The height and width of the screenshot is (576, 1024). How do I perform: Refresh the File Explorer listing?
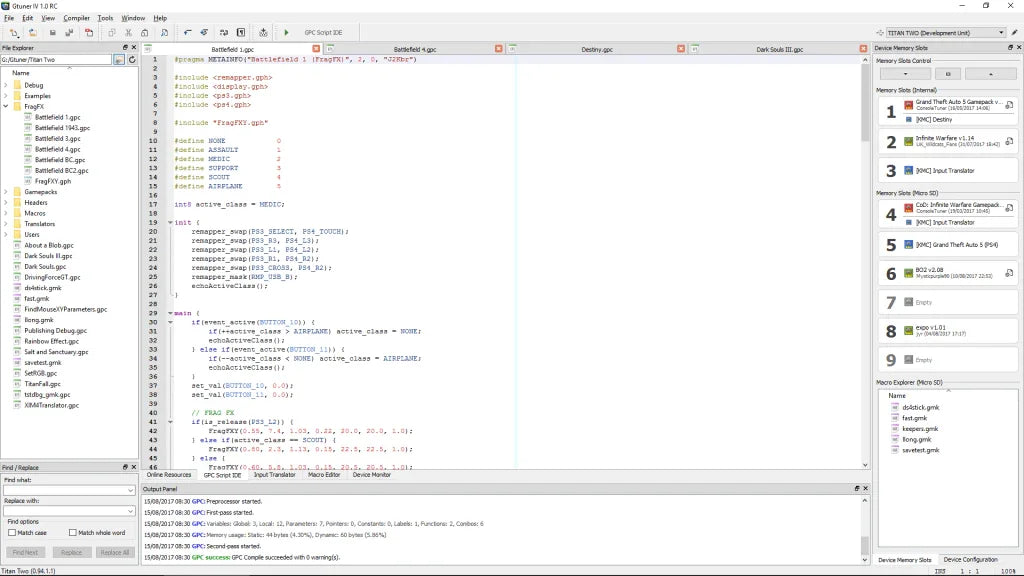pos(131,60)
